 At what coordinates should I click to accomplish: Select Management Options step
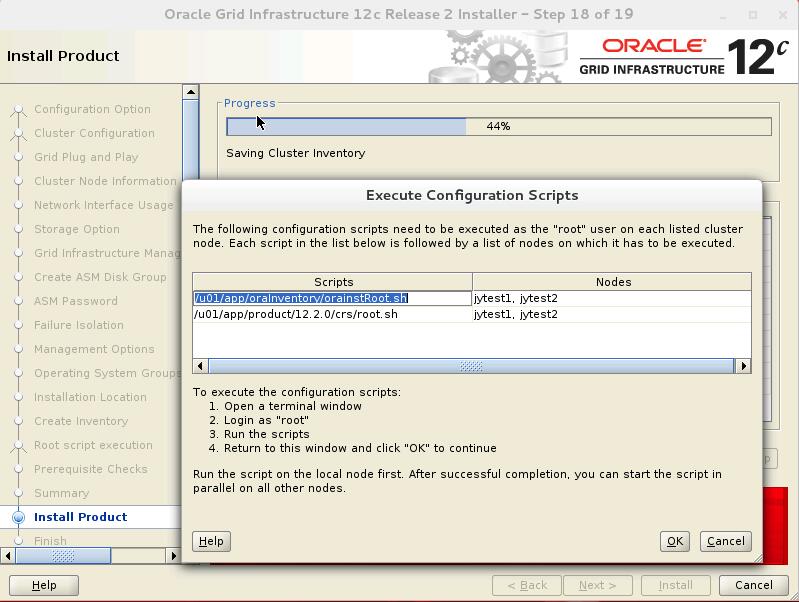(x=94, y=349)
